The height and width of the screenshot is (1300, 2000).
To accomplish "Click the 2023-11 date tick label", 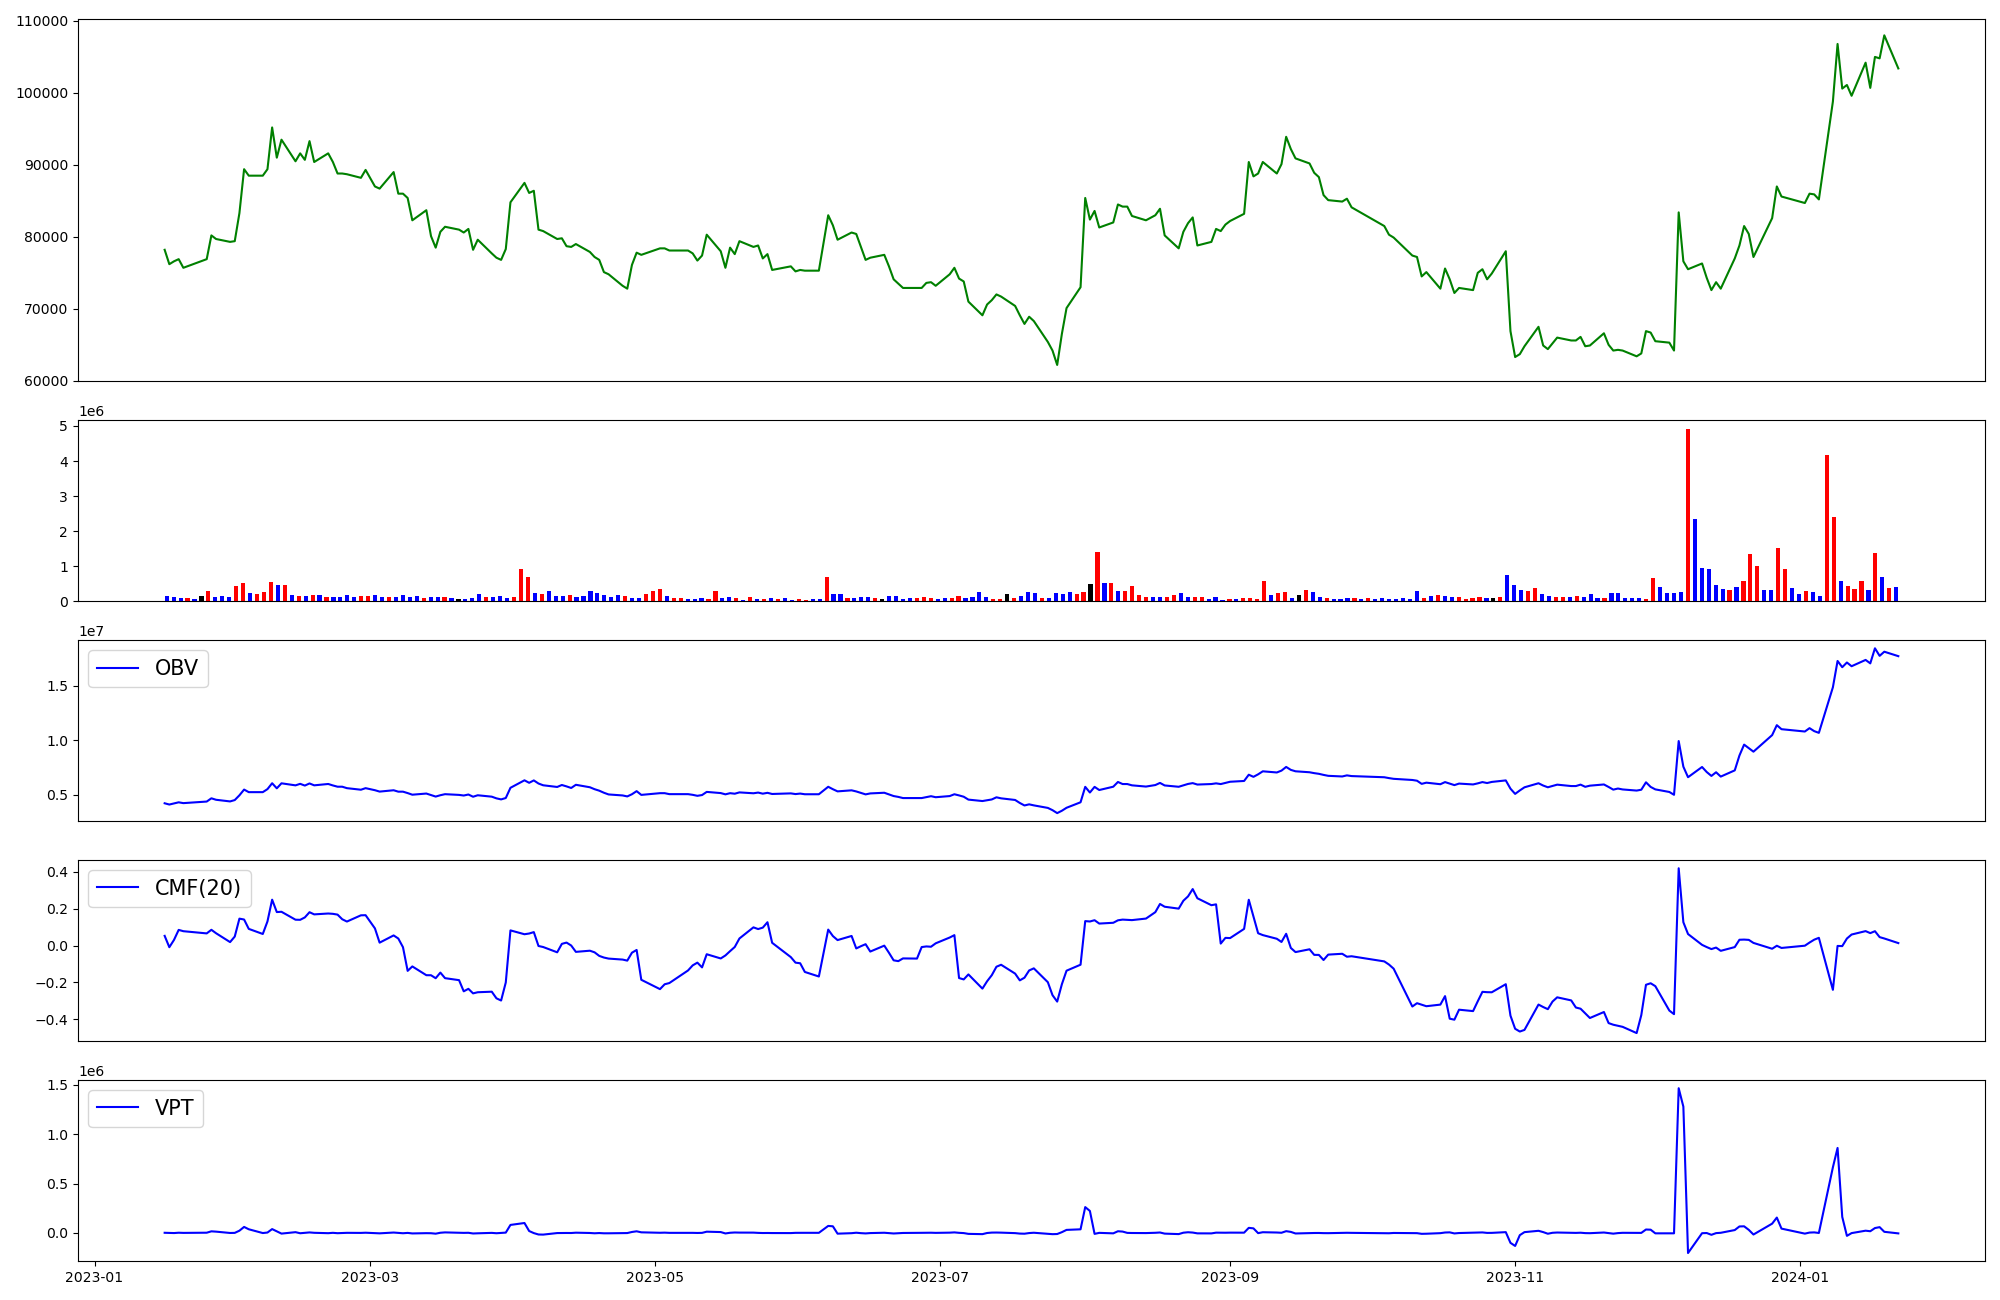I will 1515,1277.
